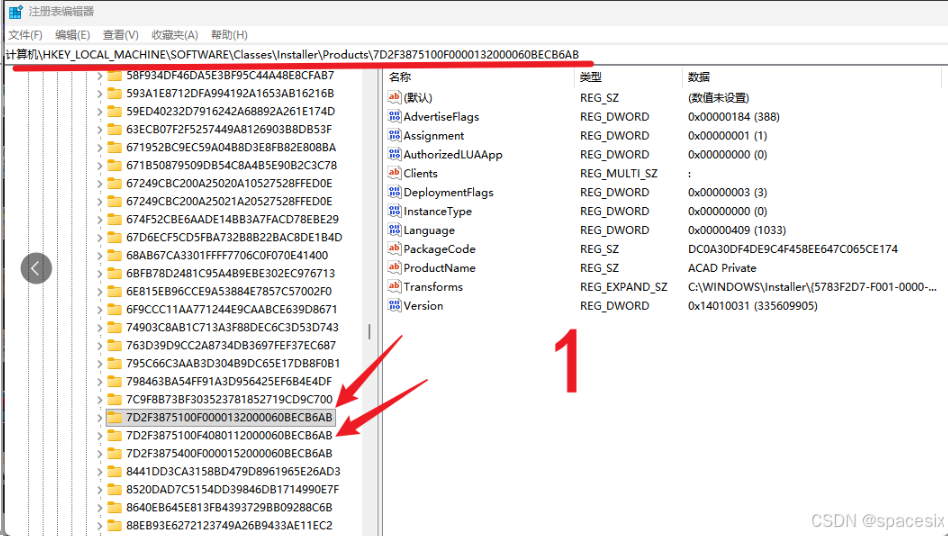Click REG_MULTI_SZ type cell
This screenshot has width=948, height=536.
coord(618,173)
